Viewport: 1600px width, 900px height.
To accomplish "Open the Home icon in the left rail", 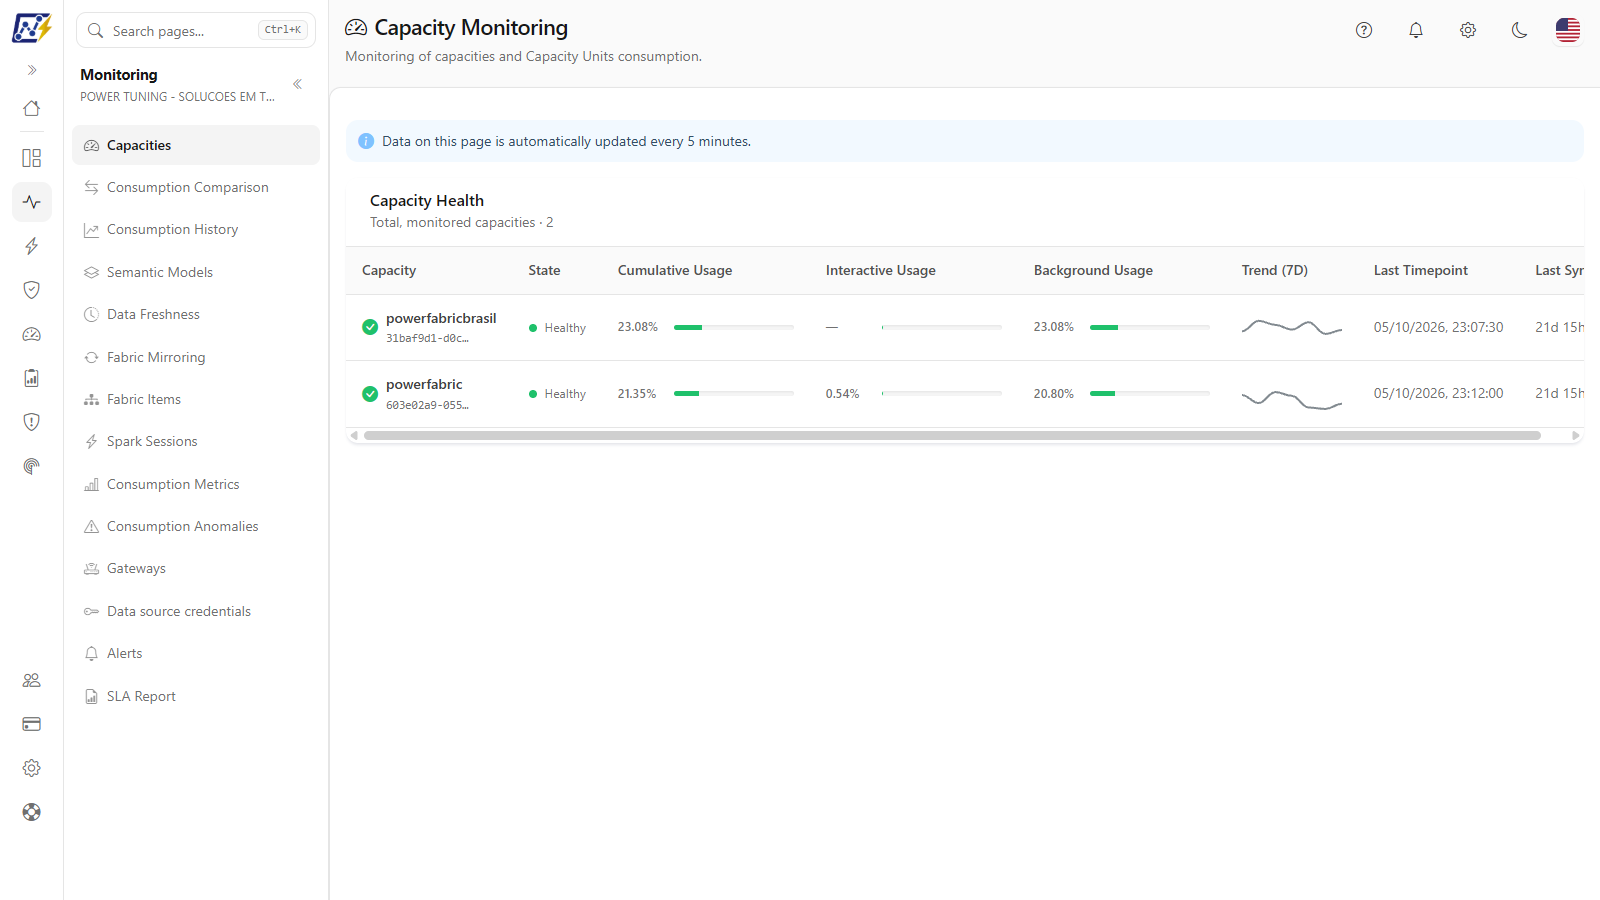I will pos(32,108).
